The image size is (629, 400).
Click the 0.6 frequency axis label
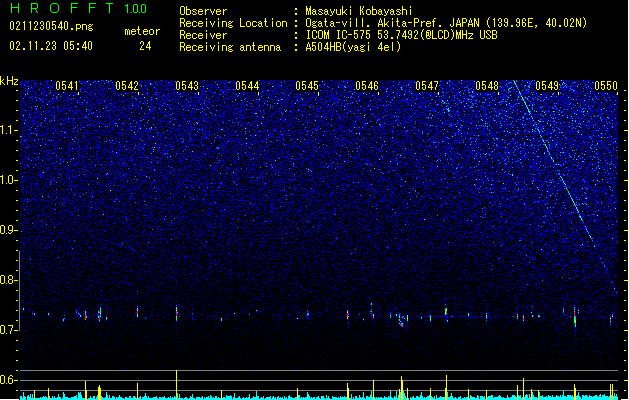tap(9, 380)
